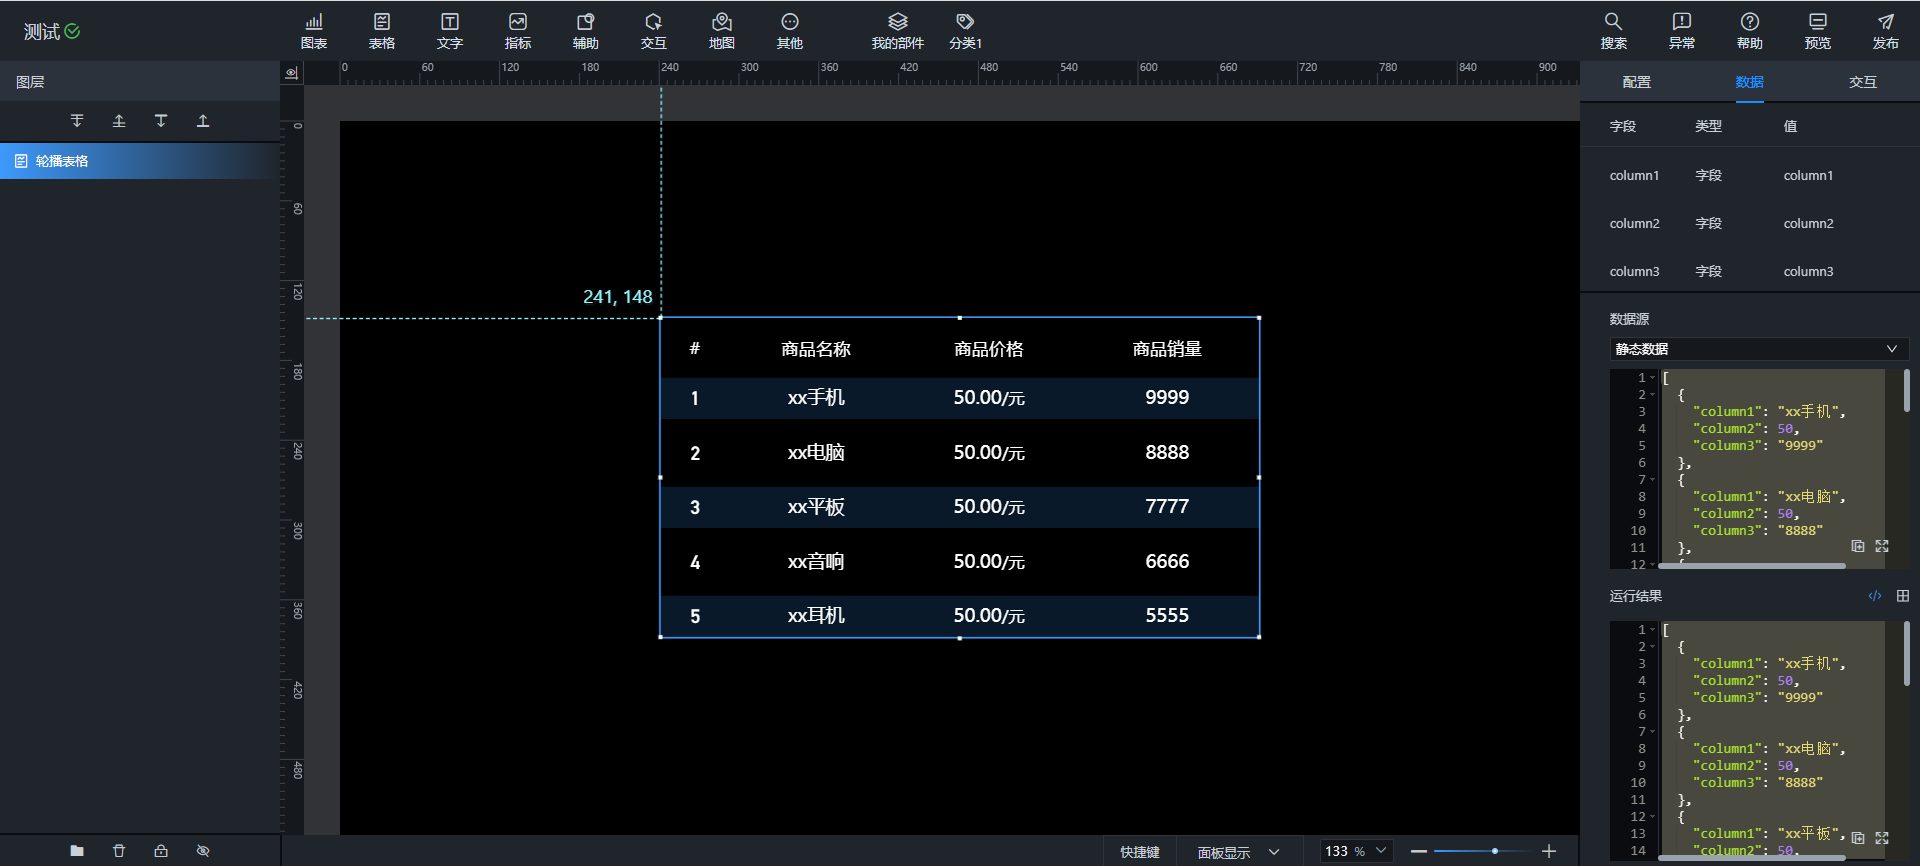
Task: Toggle the lock icon for layer
Action: click(161, 850)
